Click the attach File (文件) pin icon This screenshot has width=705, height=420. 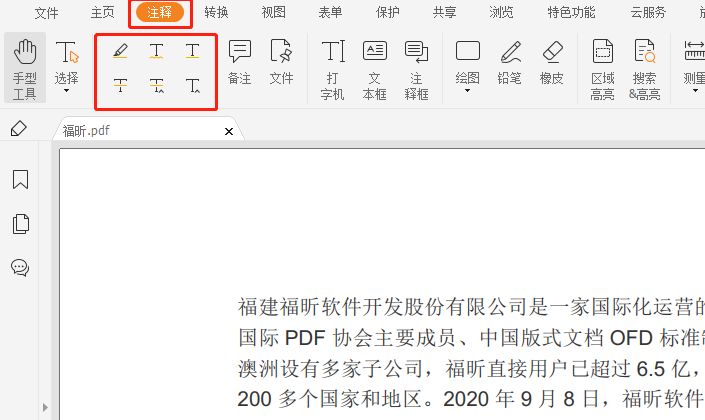tap(282, 62)
